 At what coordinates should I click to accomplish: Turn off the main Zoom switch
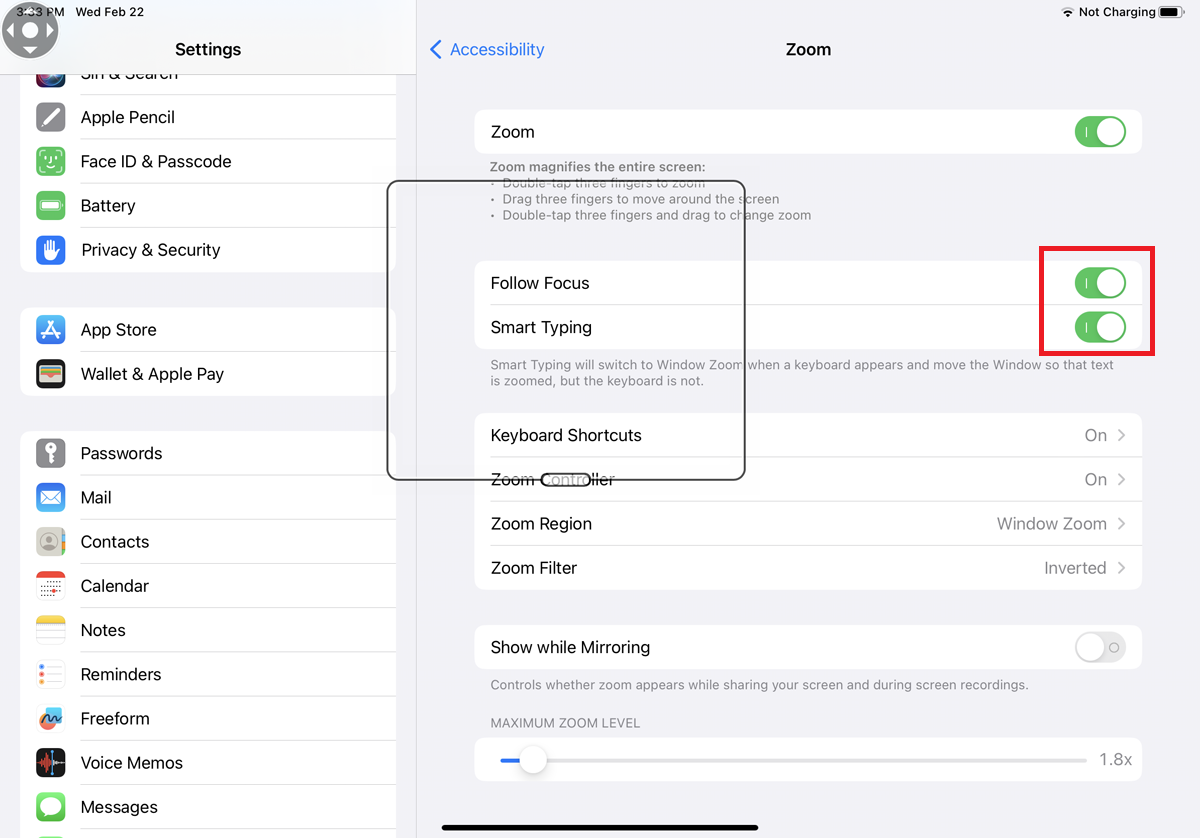pyautogui.click(x=1100, y=132)
